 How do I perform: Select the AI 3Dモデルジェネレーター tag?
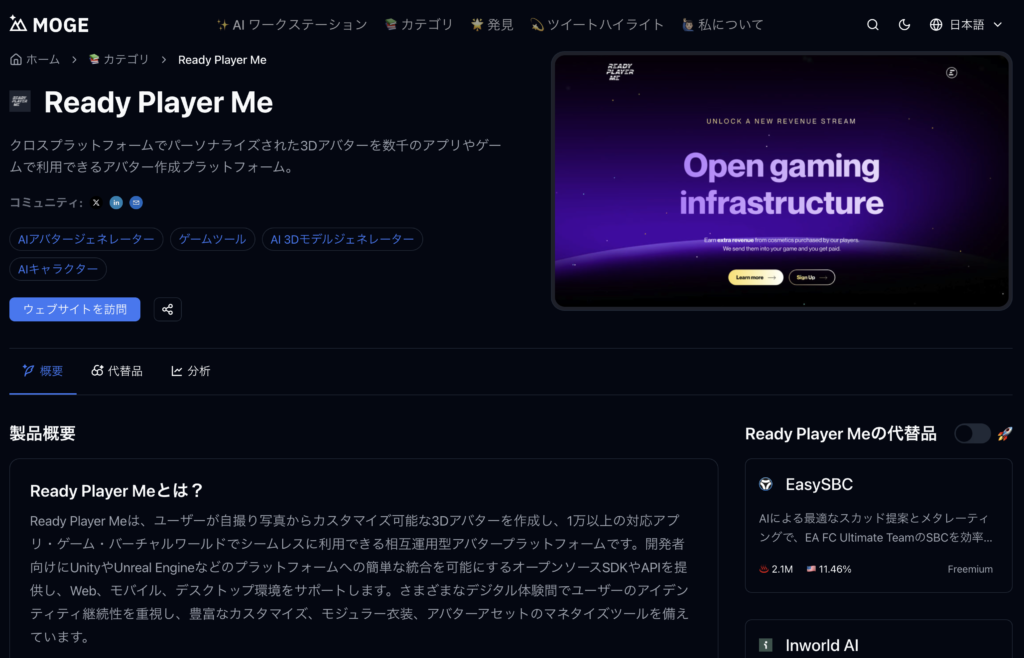tap(342, 239)
